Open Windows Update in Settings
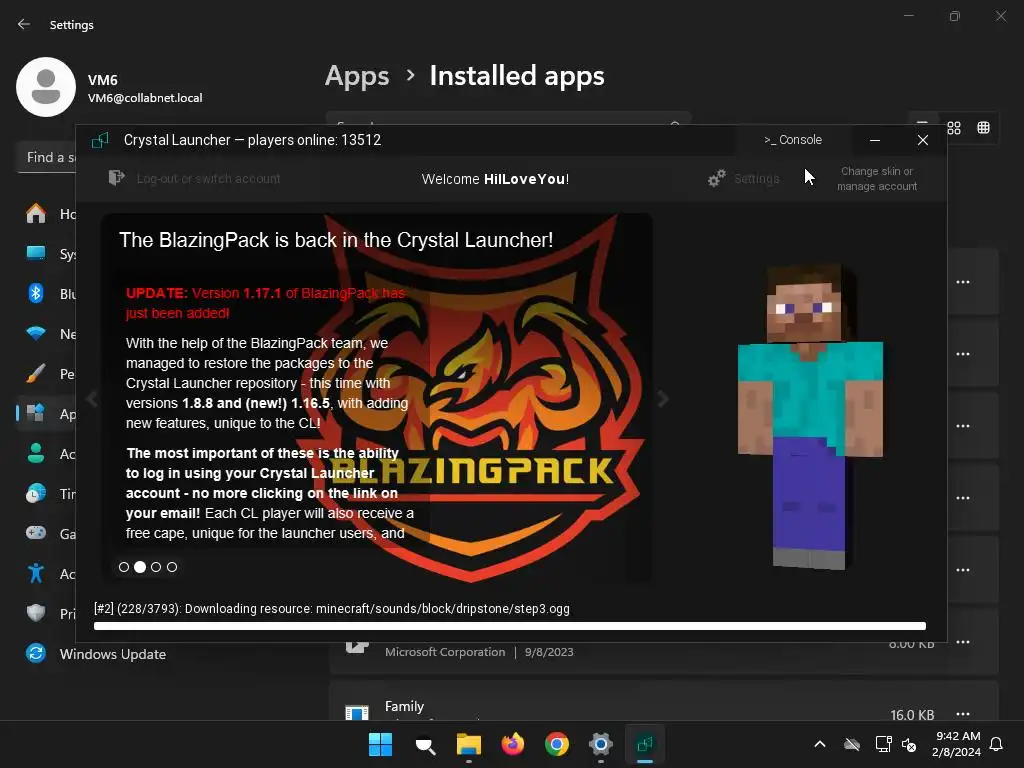The height and width of the screenshot is (768, 1024). click(x=112, y=654)
